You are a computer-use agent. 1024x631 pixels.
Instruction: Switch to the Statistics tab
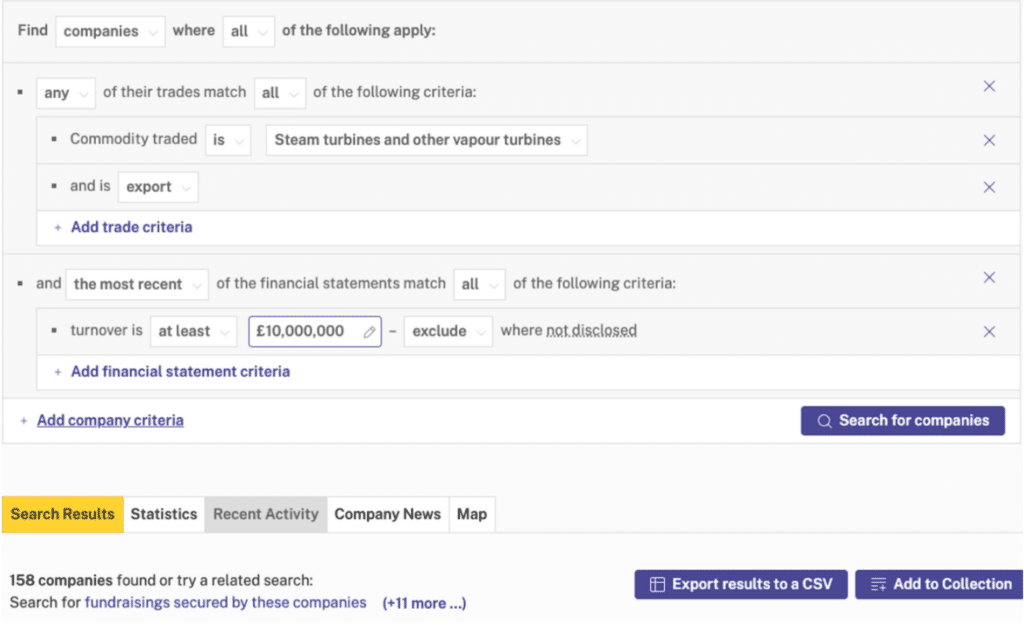(164, 514)
